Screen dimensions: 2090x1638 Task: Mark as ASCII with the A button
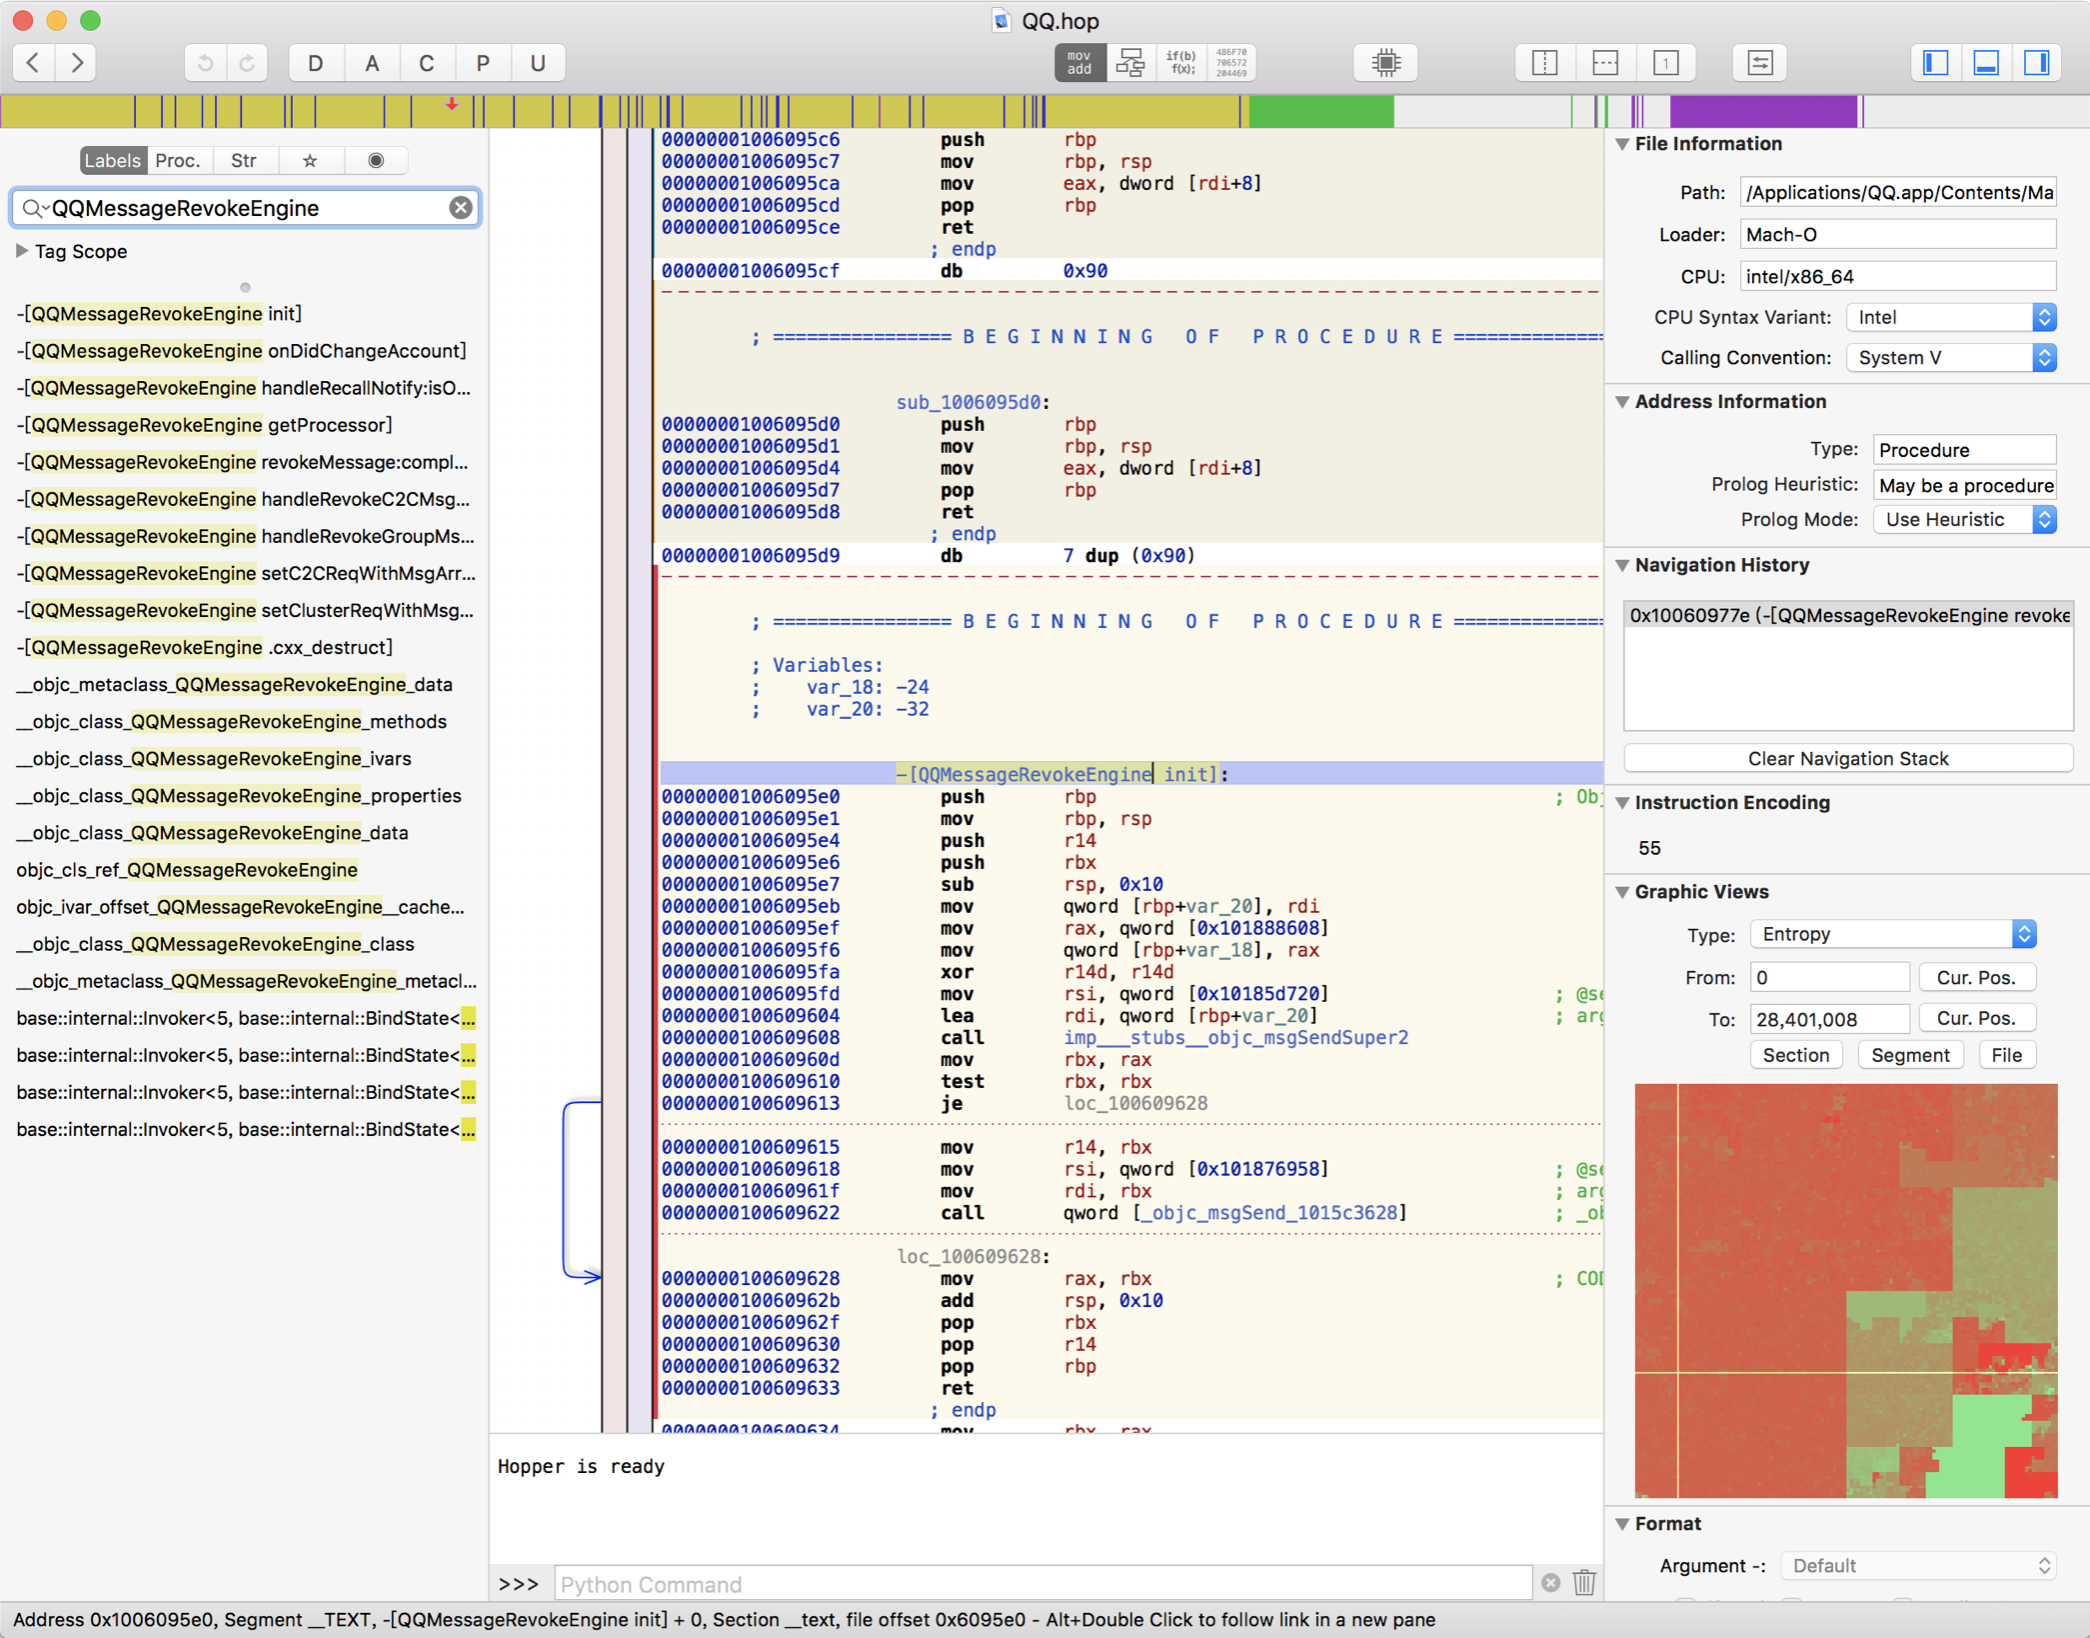tap(372, 62)
